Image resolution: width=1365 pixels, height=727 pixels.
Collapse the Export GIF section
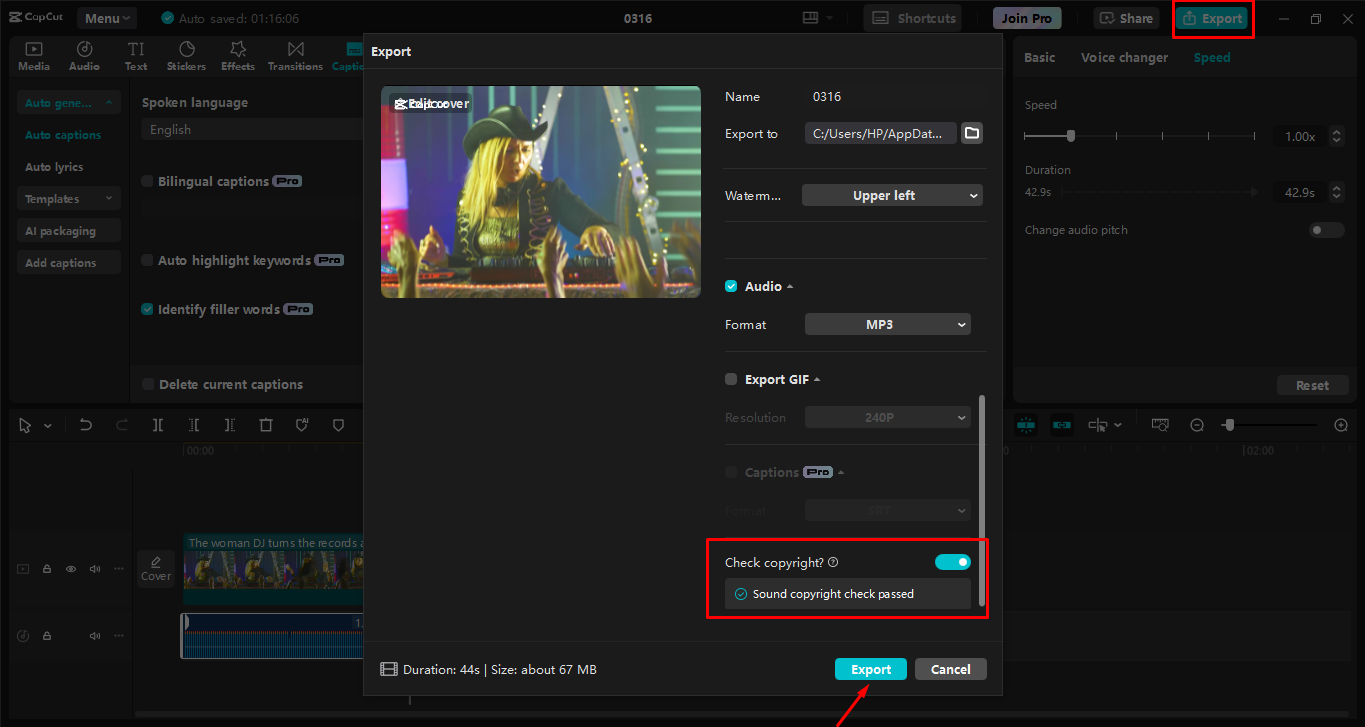tap(815, 379)
